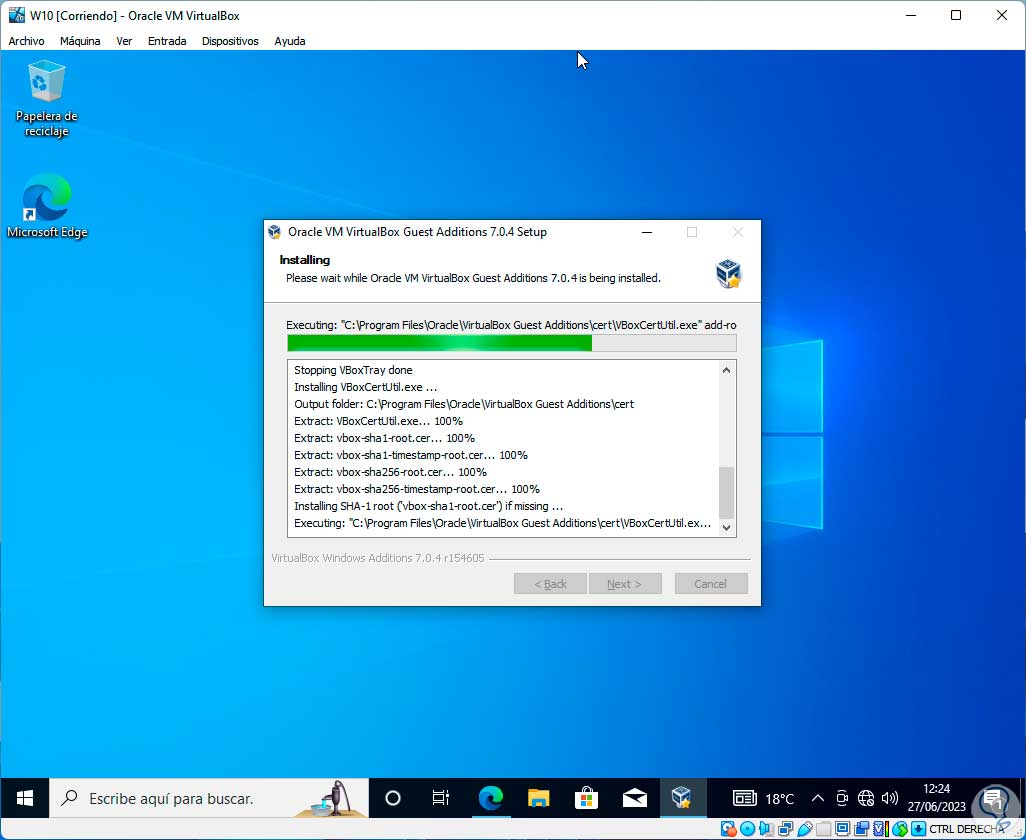Click the Guest Additions setup taskbar icon
Screen dimensions: 1026x840
click(682, 798)
